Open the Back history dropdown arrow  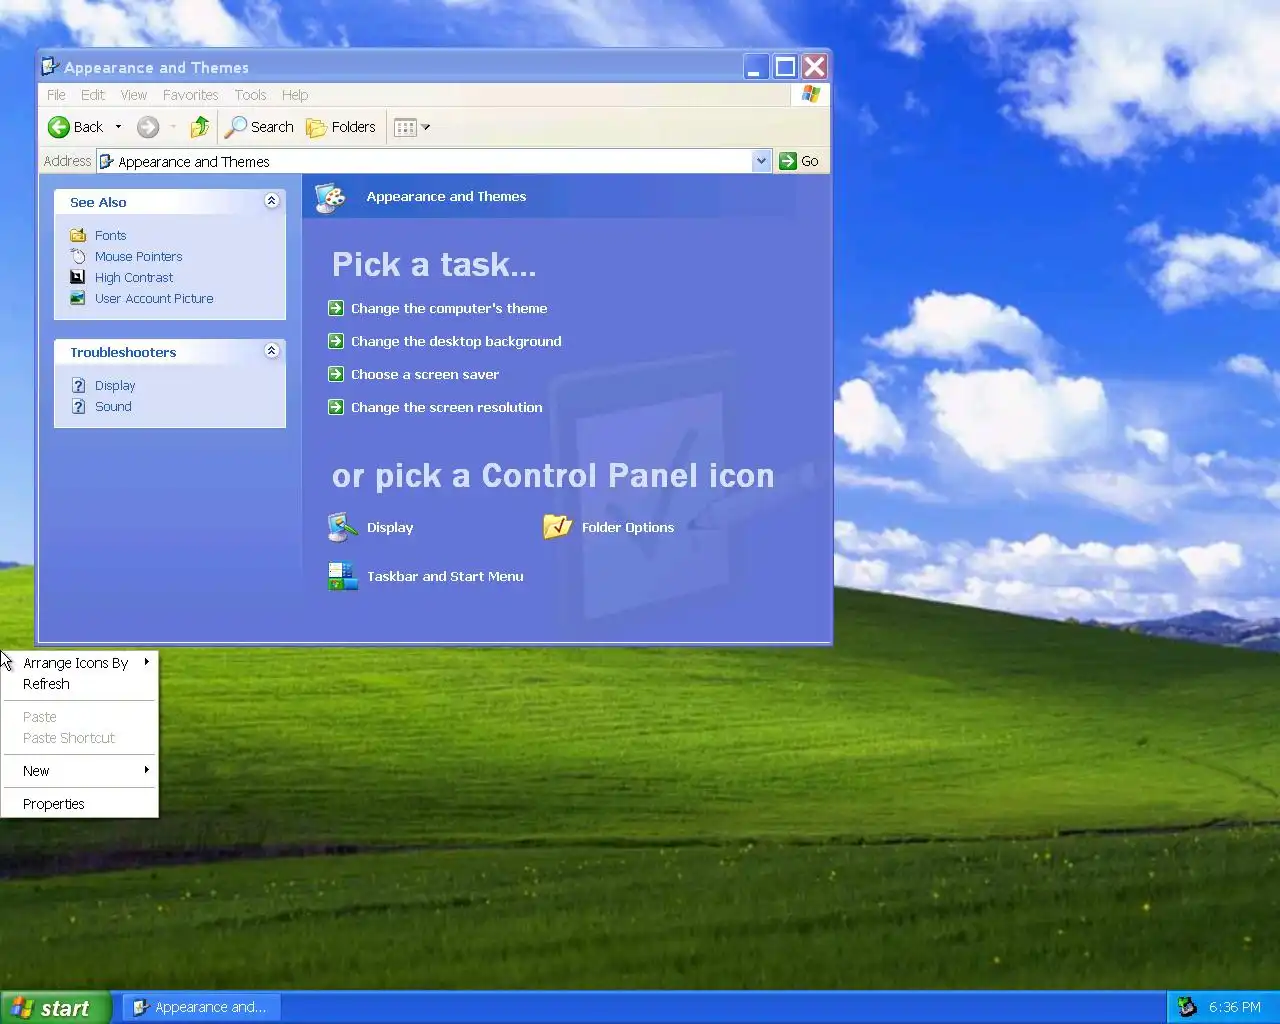coord(118,127)
